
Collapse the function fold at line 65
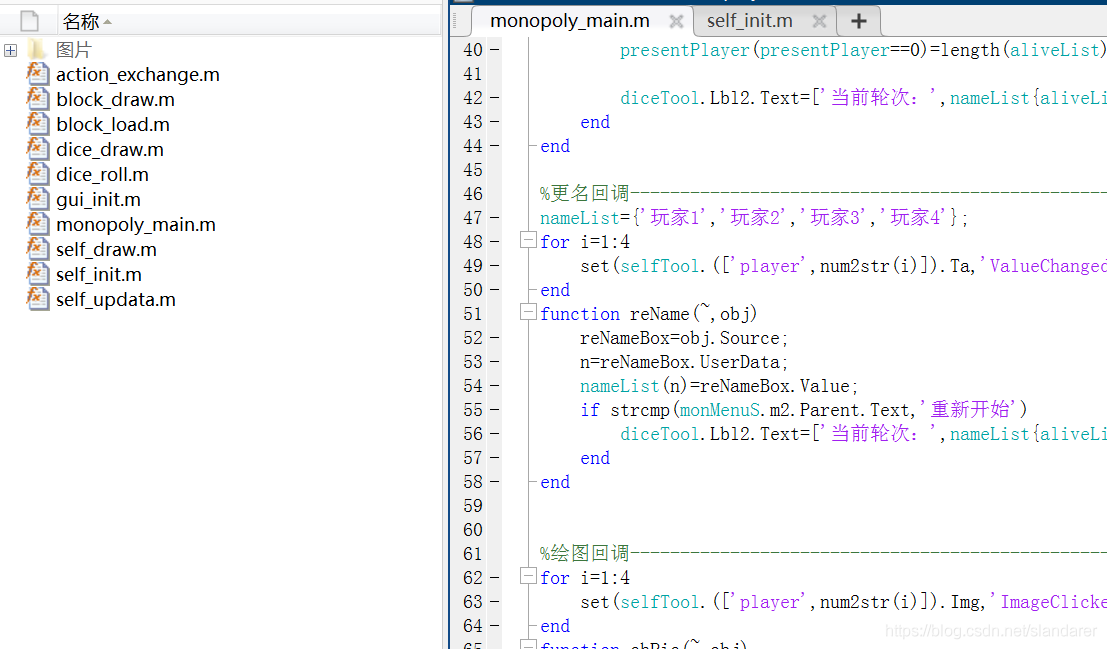[x=527, y=644]
